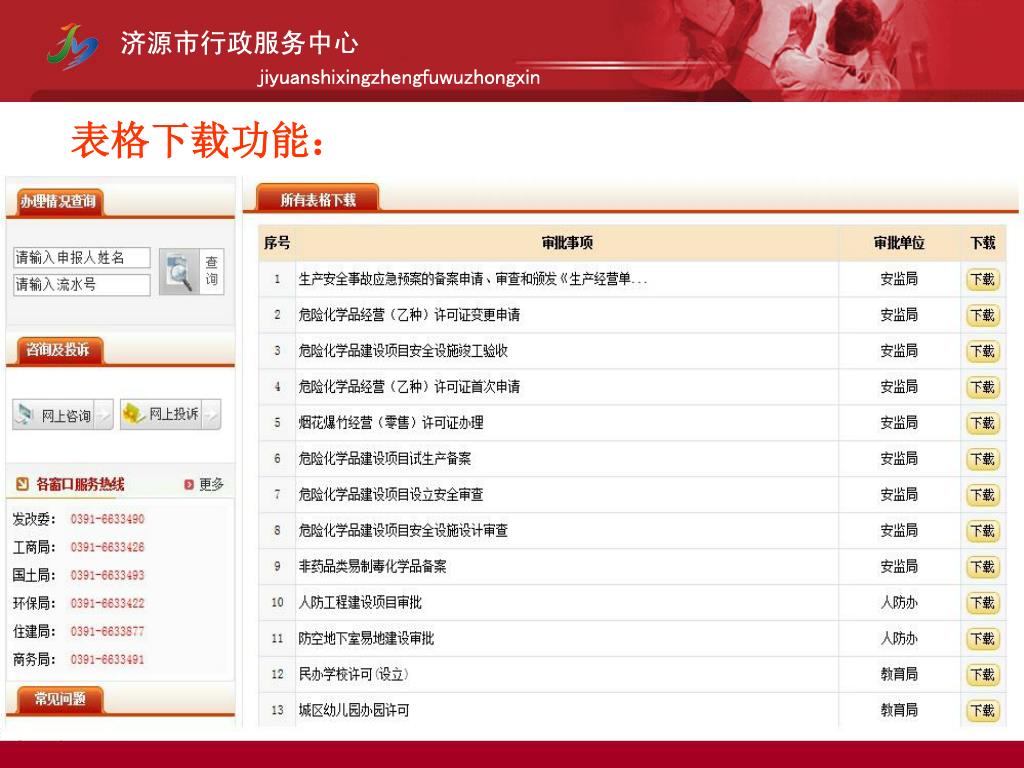Click 工商局 hotline number 0391-6633426

tap(107, 547)
